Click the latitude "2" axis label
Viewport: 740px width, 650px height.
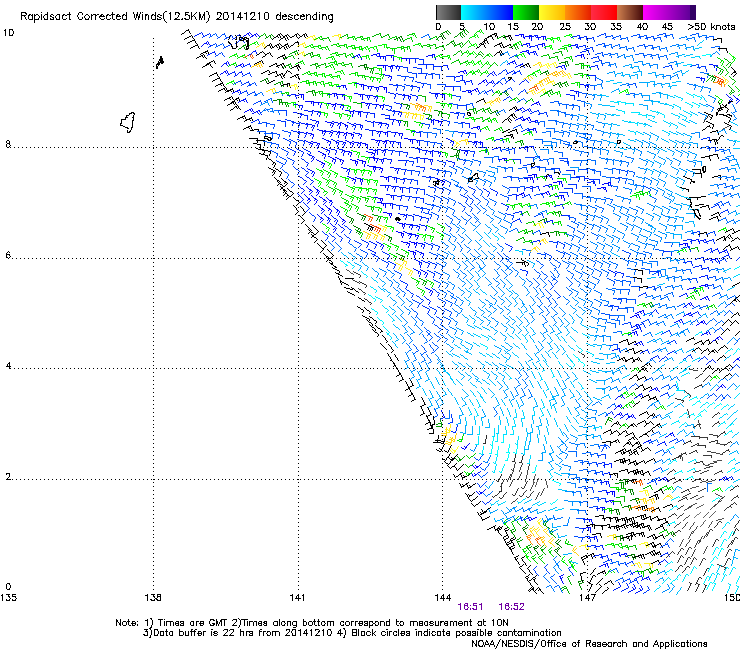(x=8, y=477)
